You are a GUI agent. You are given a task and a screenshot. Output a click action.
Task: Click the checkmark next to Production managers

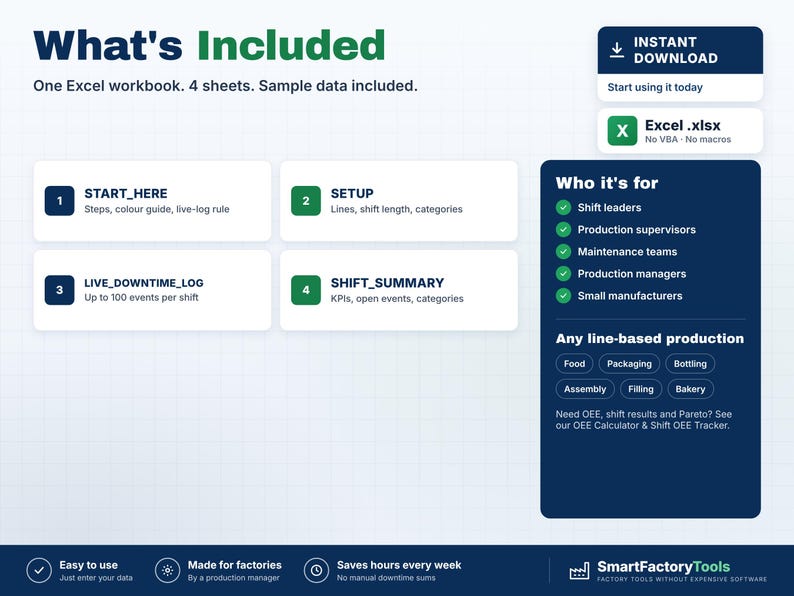pos(563,274)
